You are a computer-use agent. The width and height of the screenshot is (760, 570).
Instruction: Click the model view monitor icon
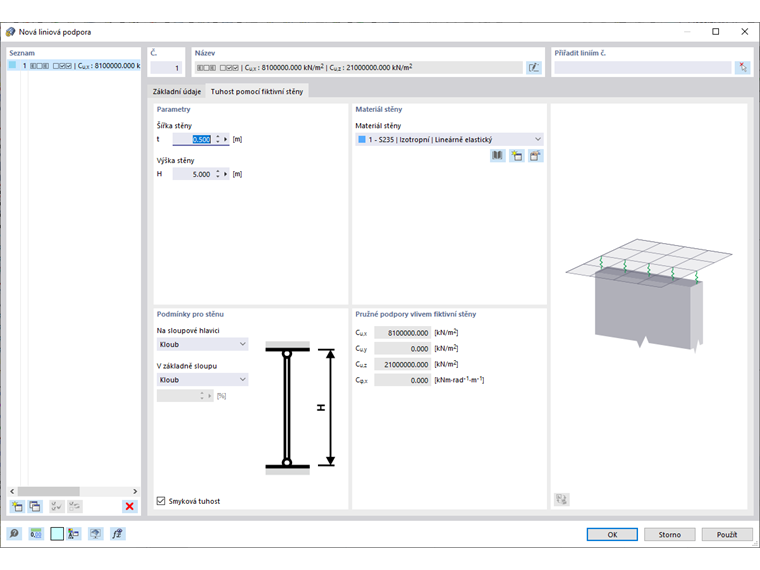tap(95, 534)
